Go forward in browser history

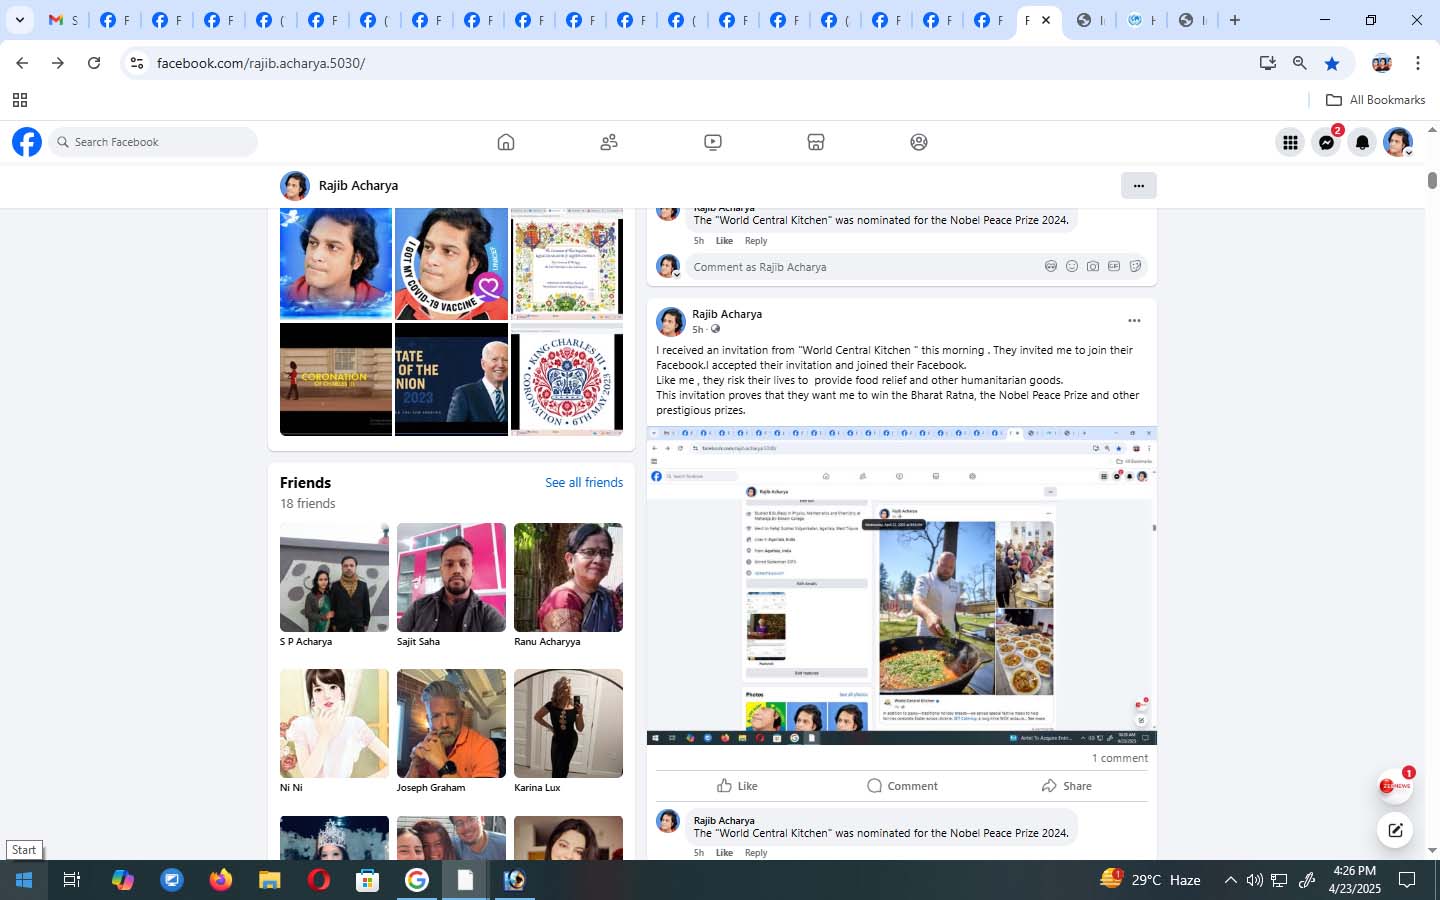(x=58, y=63)
